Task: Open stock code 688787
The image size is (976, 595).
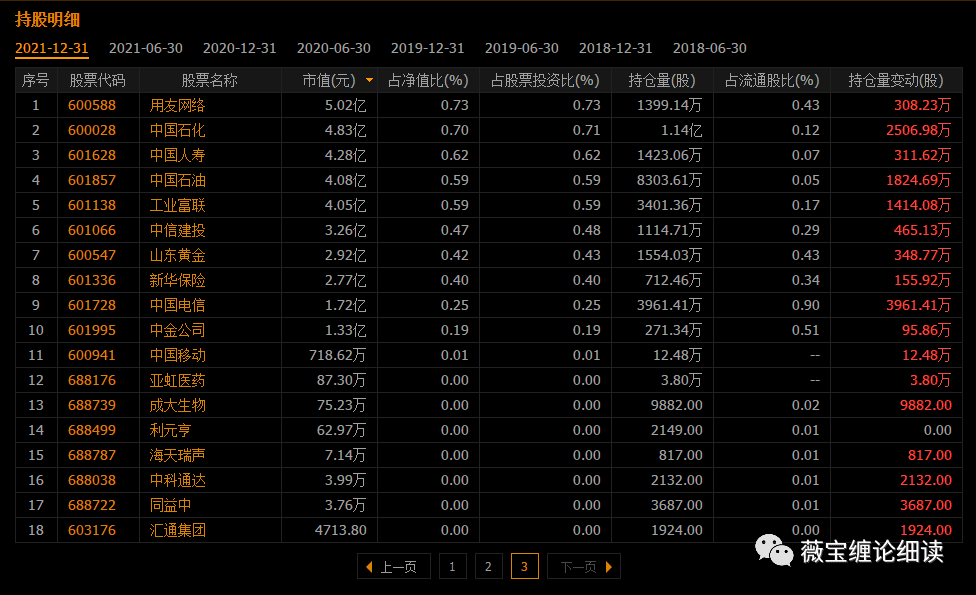Action: pos(92,455)
